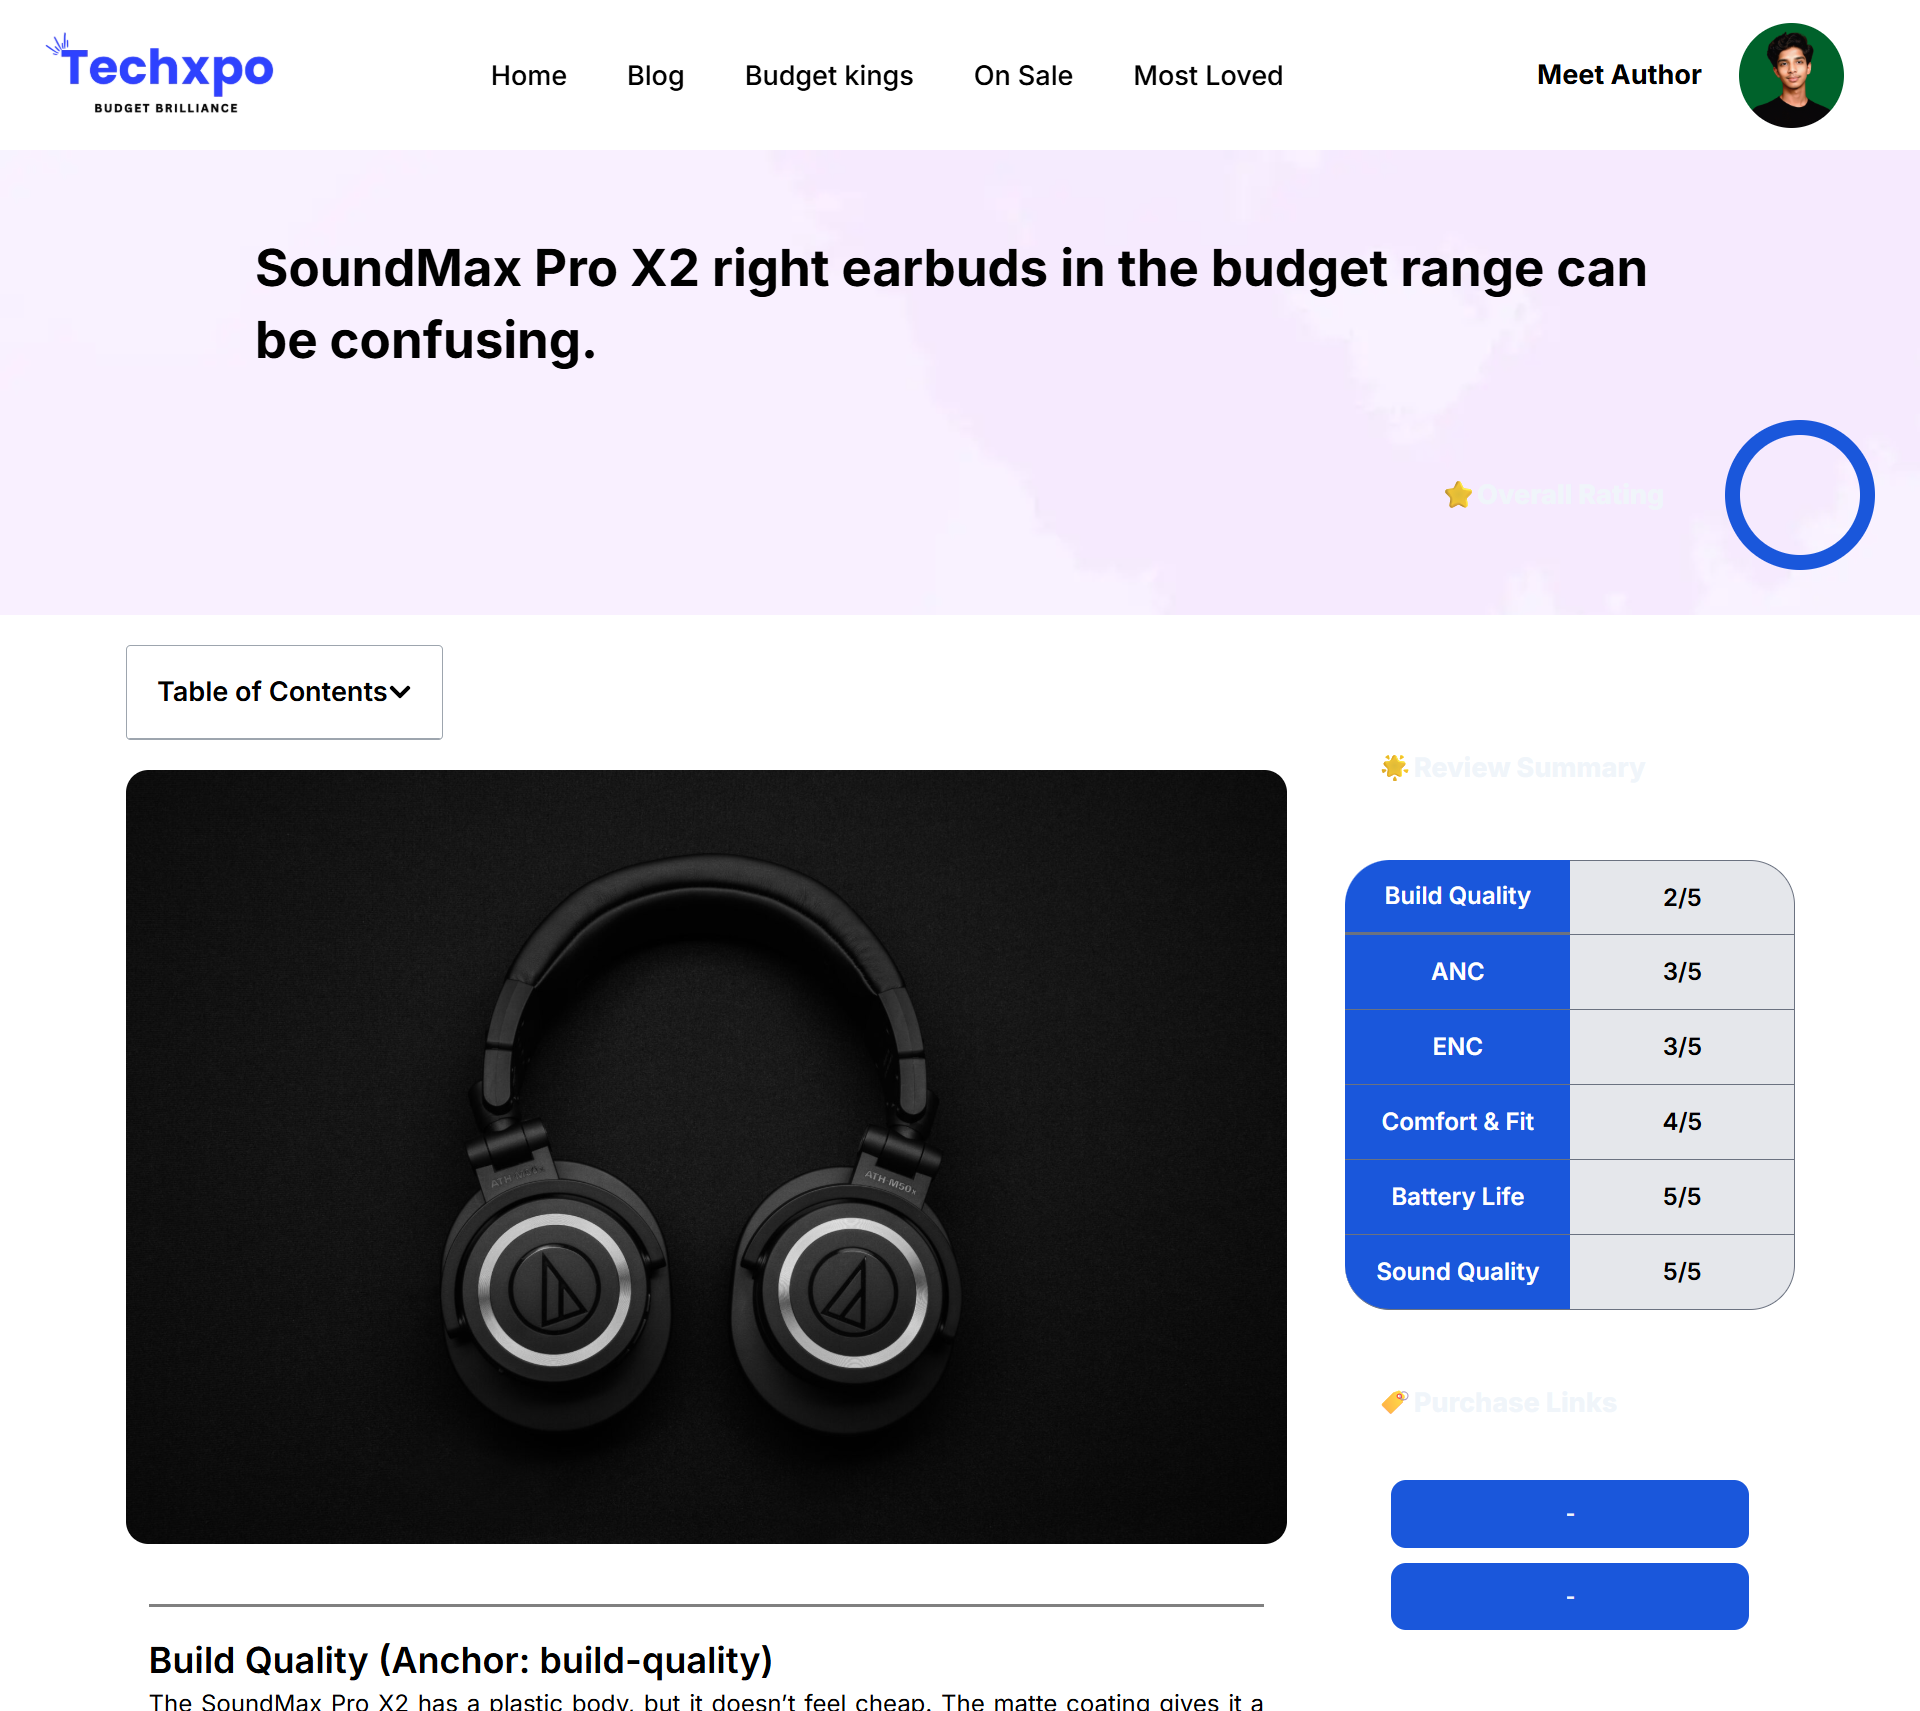Open the Home menu item

528,76
